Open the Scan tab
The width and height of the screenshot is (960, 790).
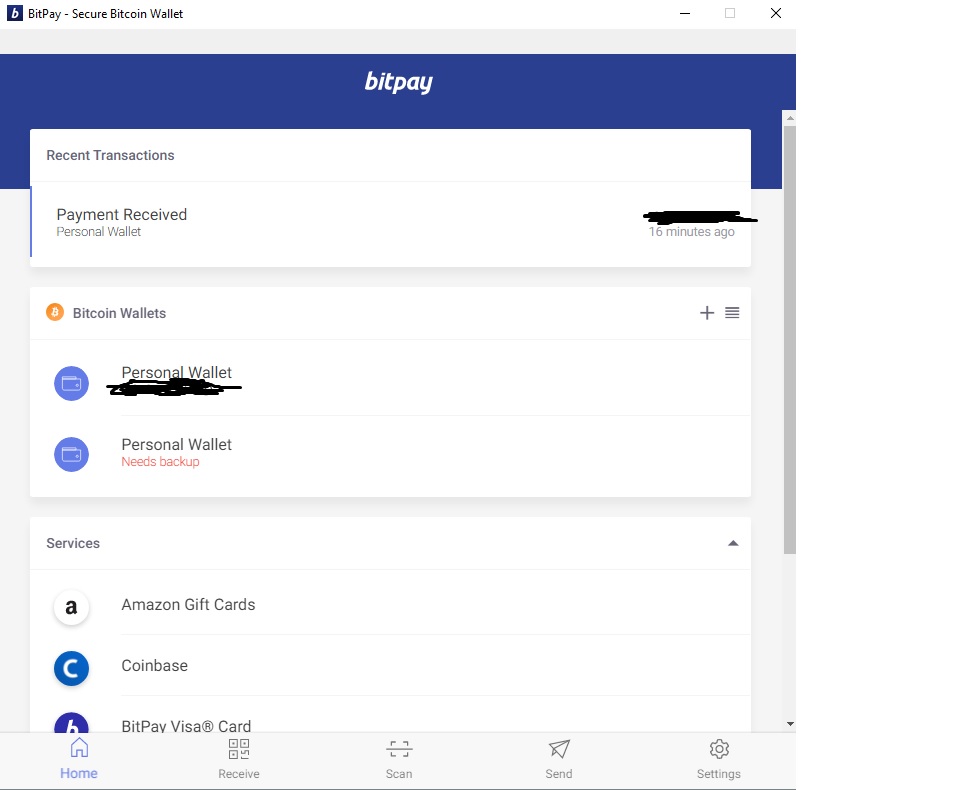(399, 759)
